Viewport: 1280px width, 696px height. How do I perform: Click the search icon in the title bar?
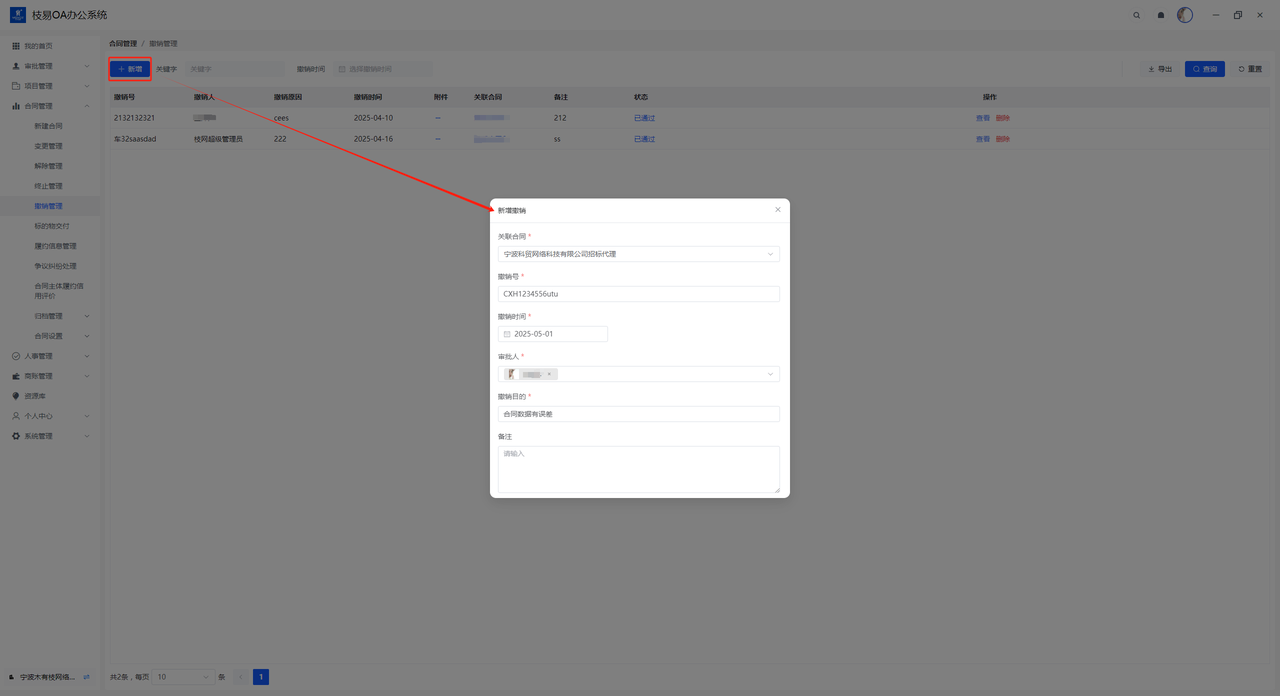pos(1136,15)
